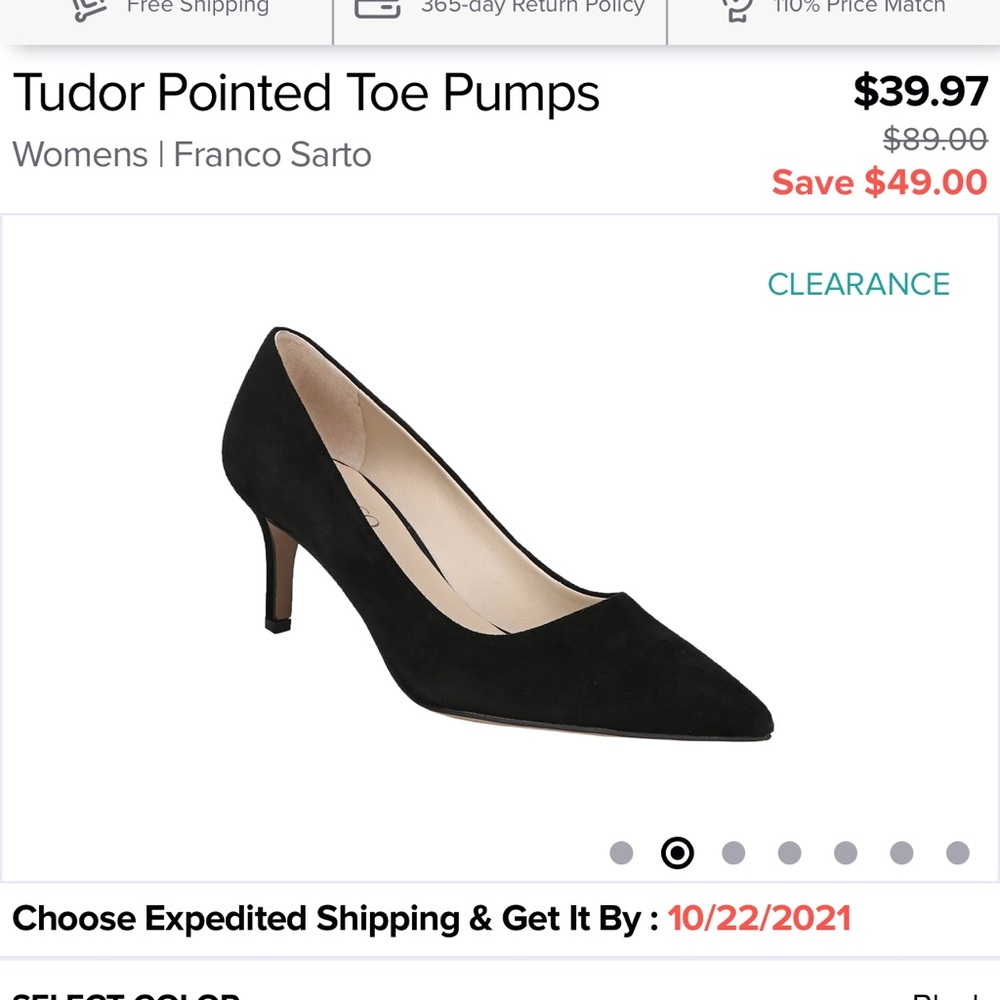1000x1000 pixels.
Task: Select the currently active carousel dot
Action: pos(676,853)
